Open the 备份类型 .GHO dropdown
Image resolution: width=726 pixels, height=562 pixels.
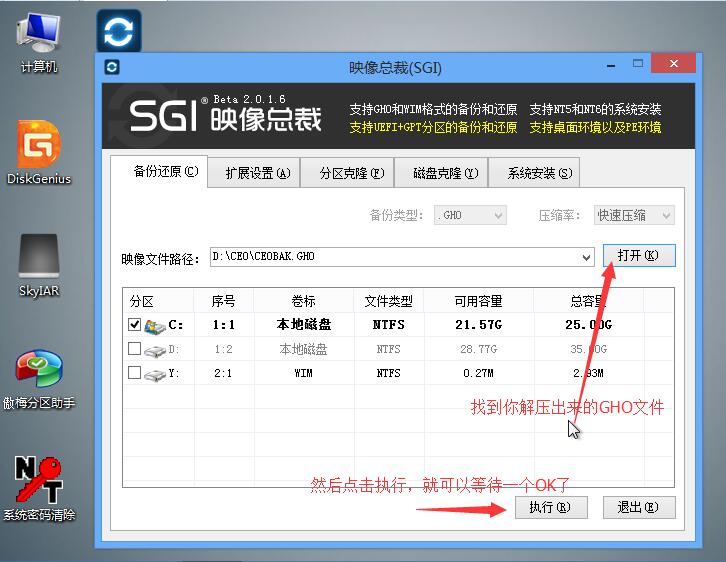(x=470, y=215)
